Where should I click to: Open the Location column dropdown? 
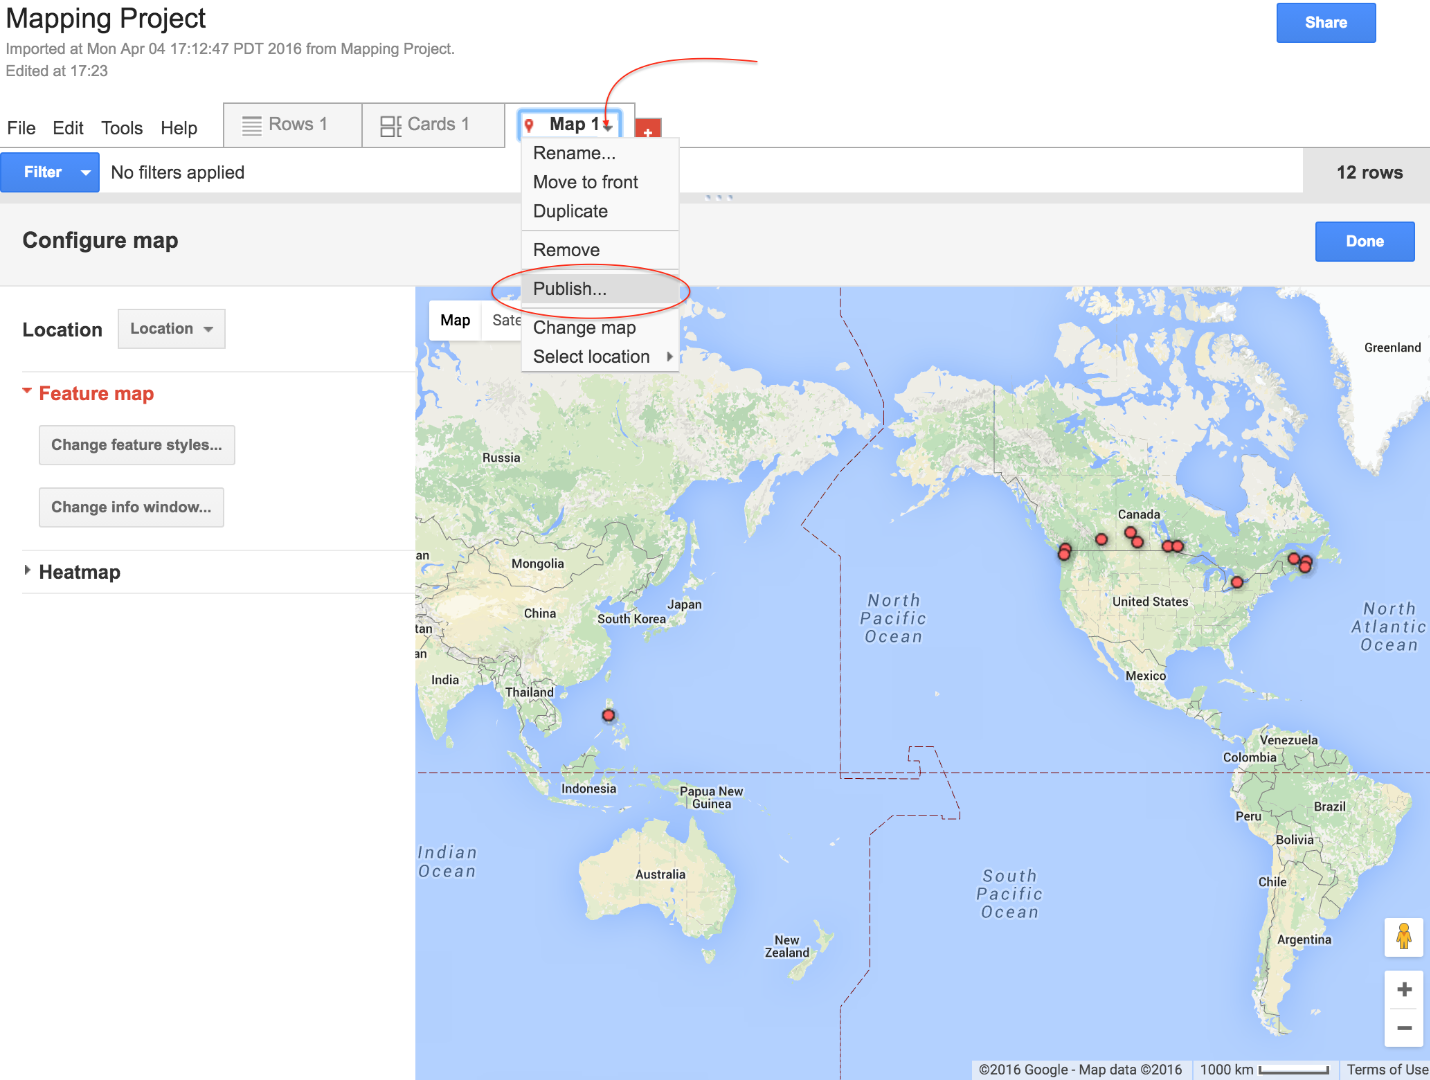click(171, 328)
